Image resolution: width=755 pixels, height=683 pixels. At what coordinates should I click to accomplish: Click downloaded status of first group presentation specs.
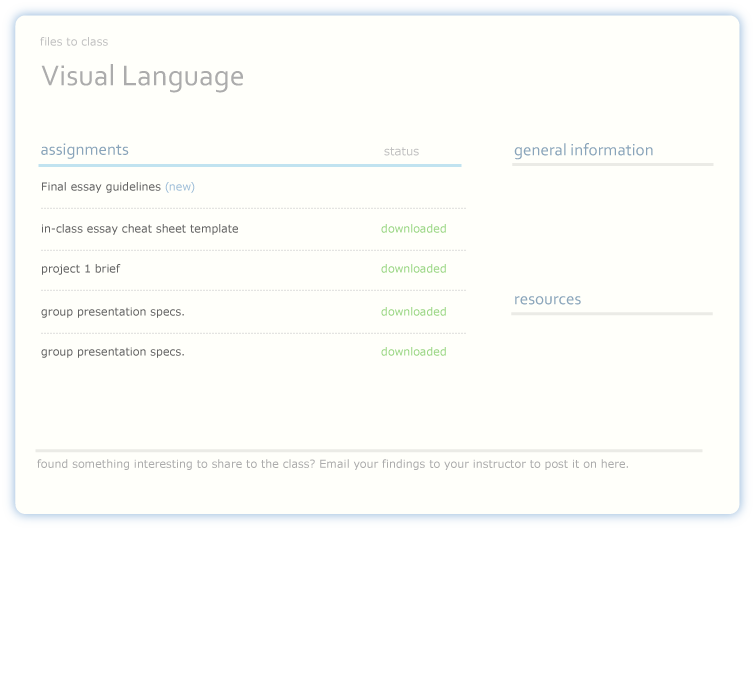click(413, 312)
